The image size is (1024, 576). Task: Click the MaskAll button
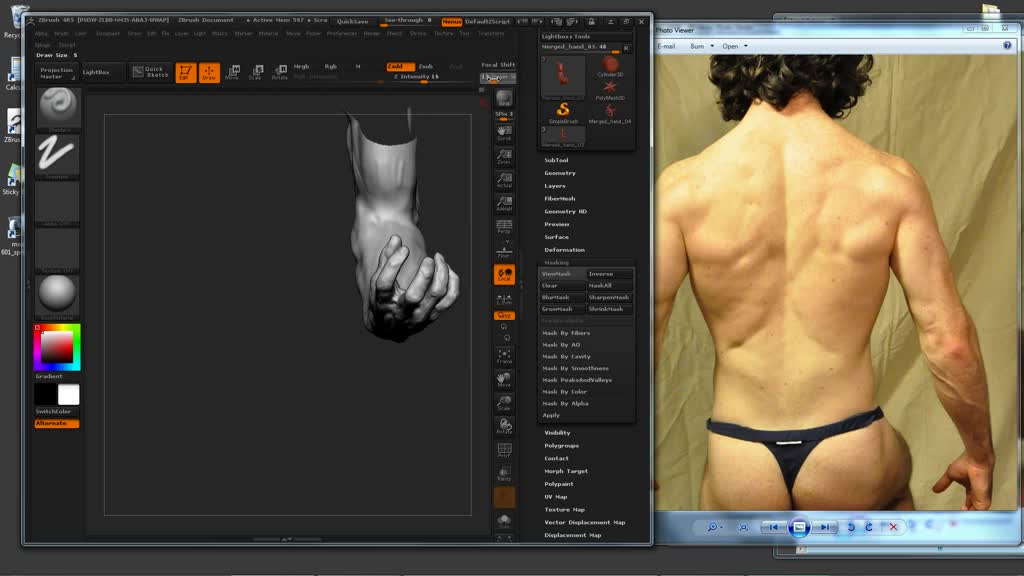(x=609, y=286)
